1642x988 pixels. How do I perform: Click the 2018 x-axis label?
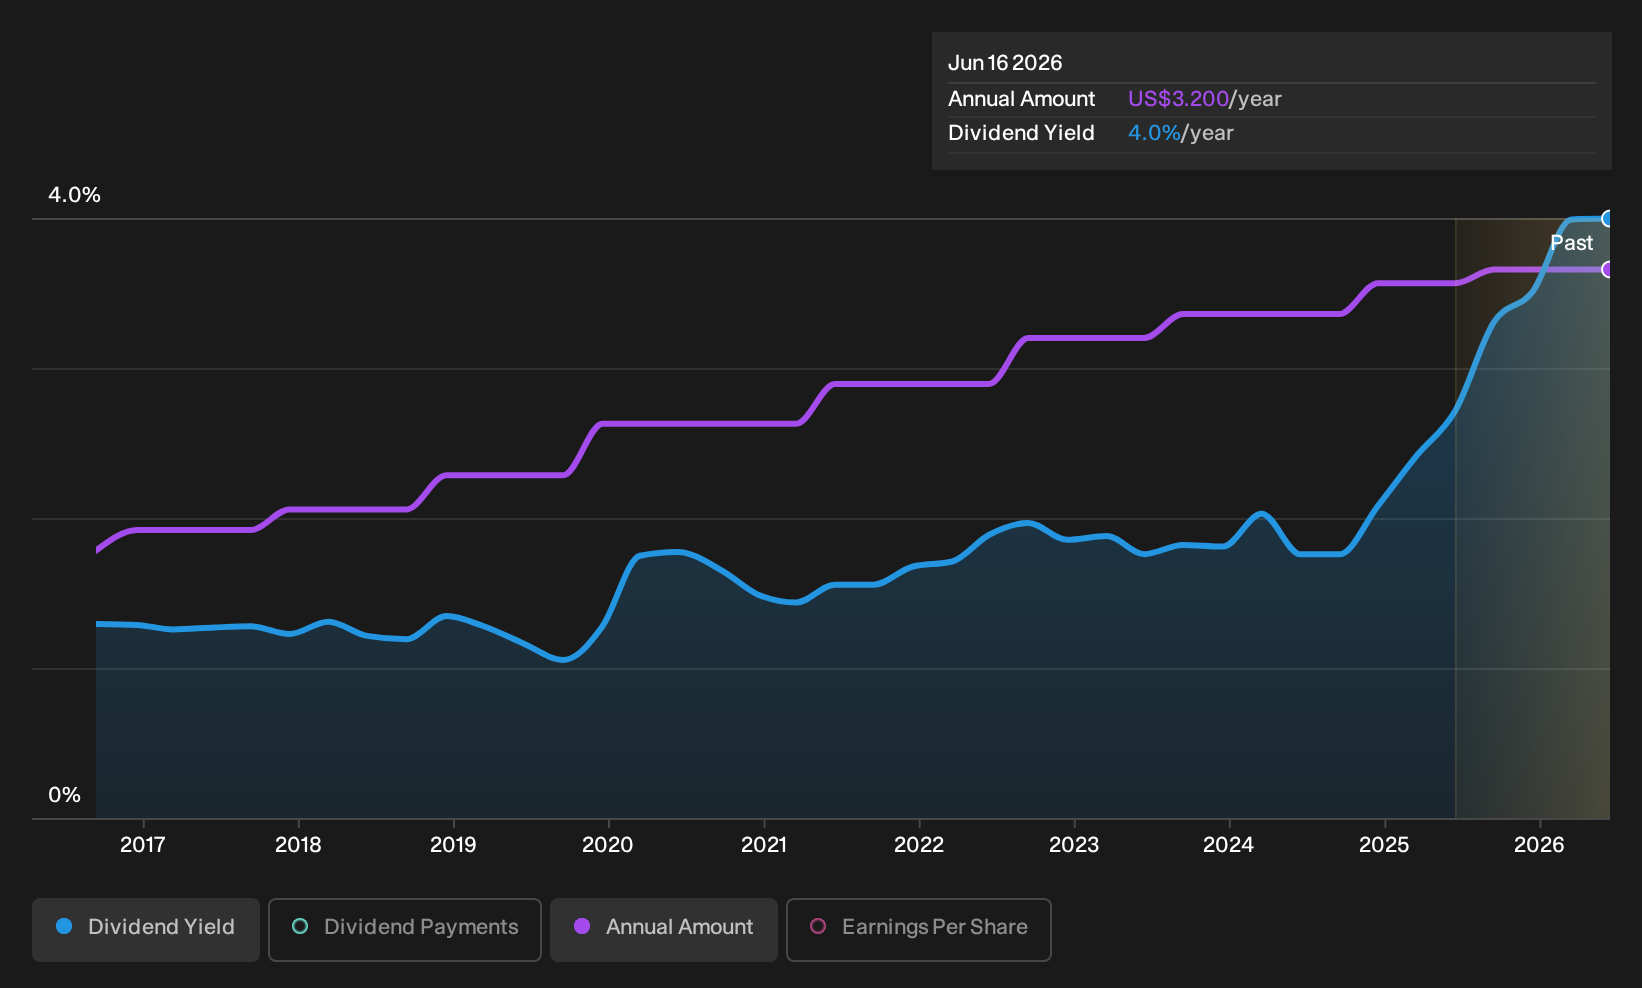point(298,845)
